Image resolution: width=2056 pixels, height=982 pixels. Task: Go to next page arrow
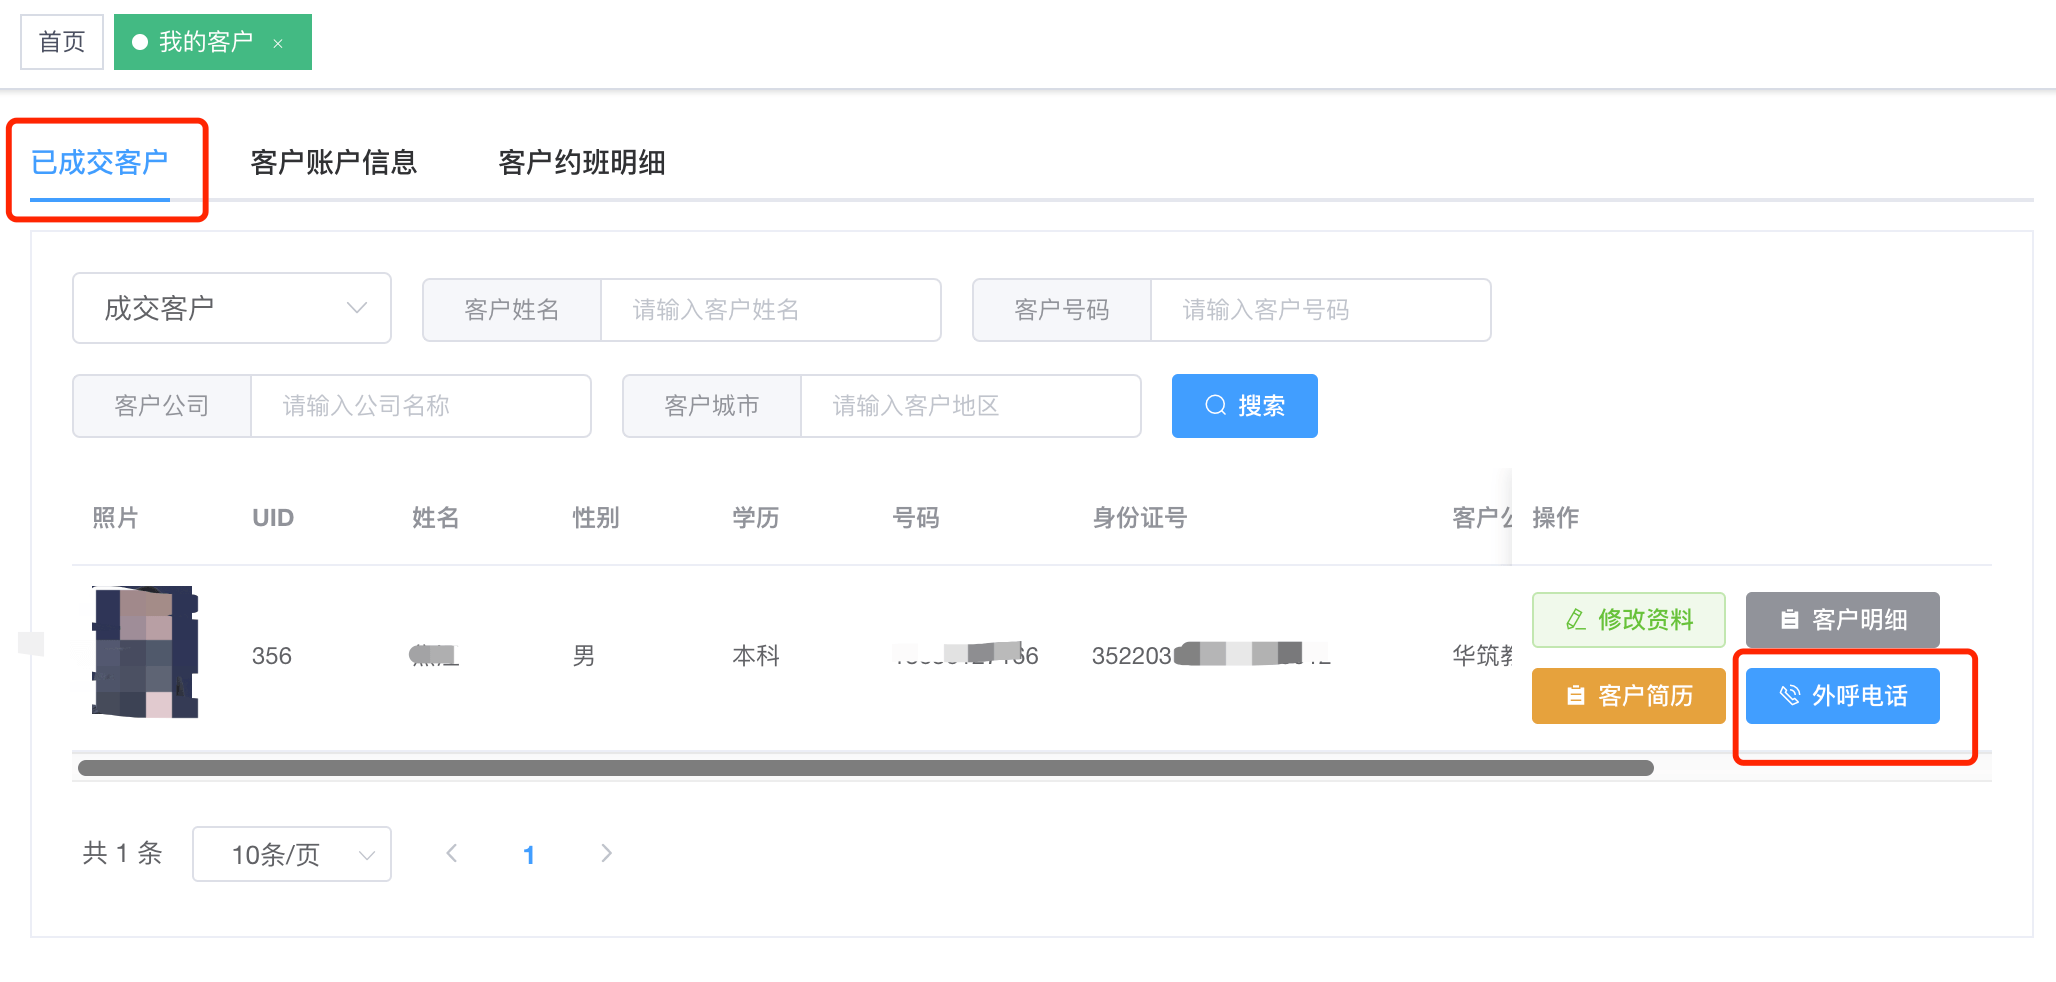[606, 853]
